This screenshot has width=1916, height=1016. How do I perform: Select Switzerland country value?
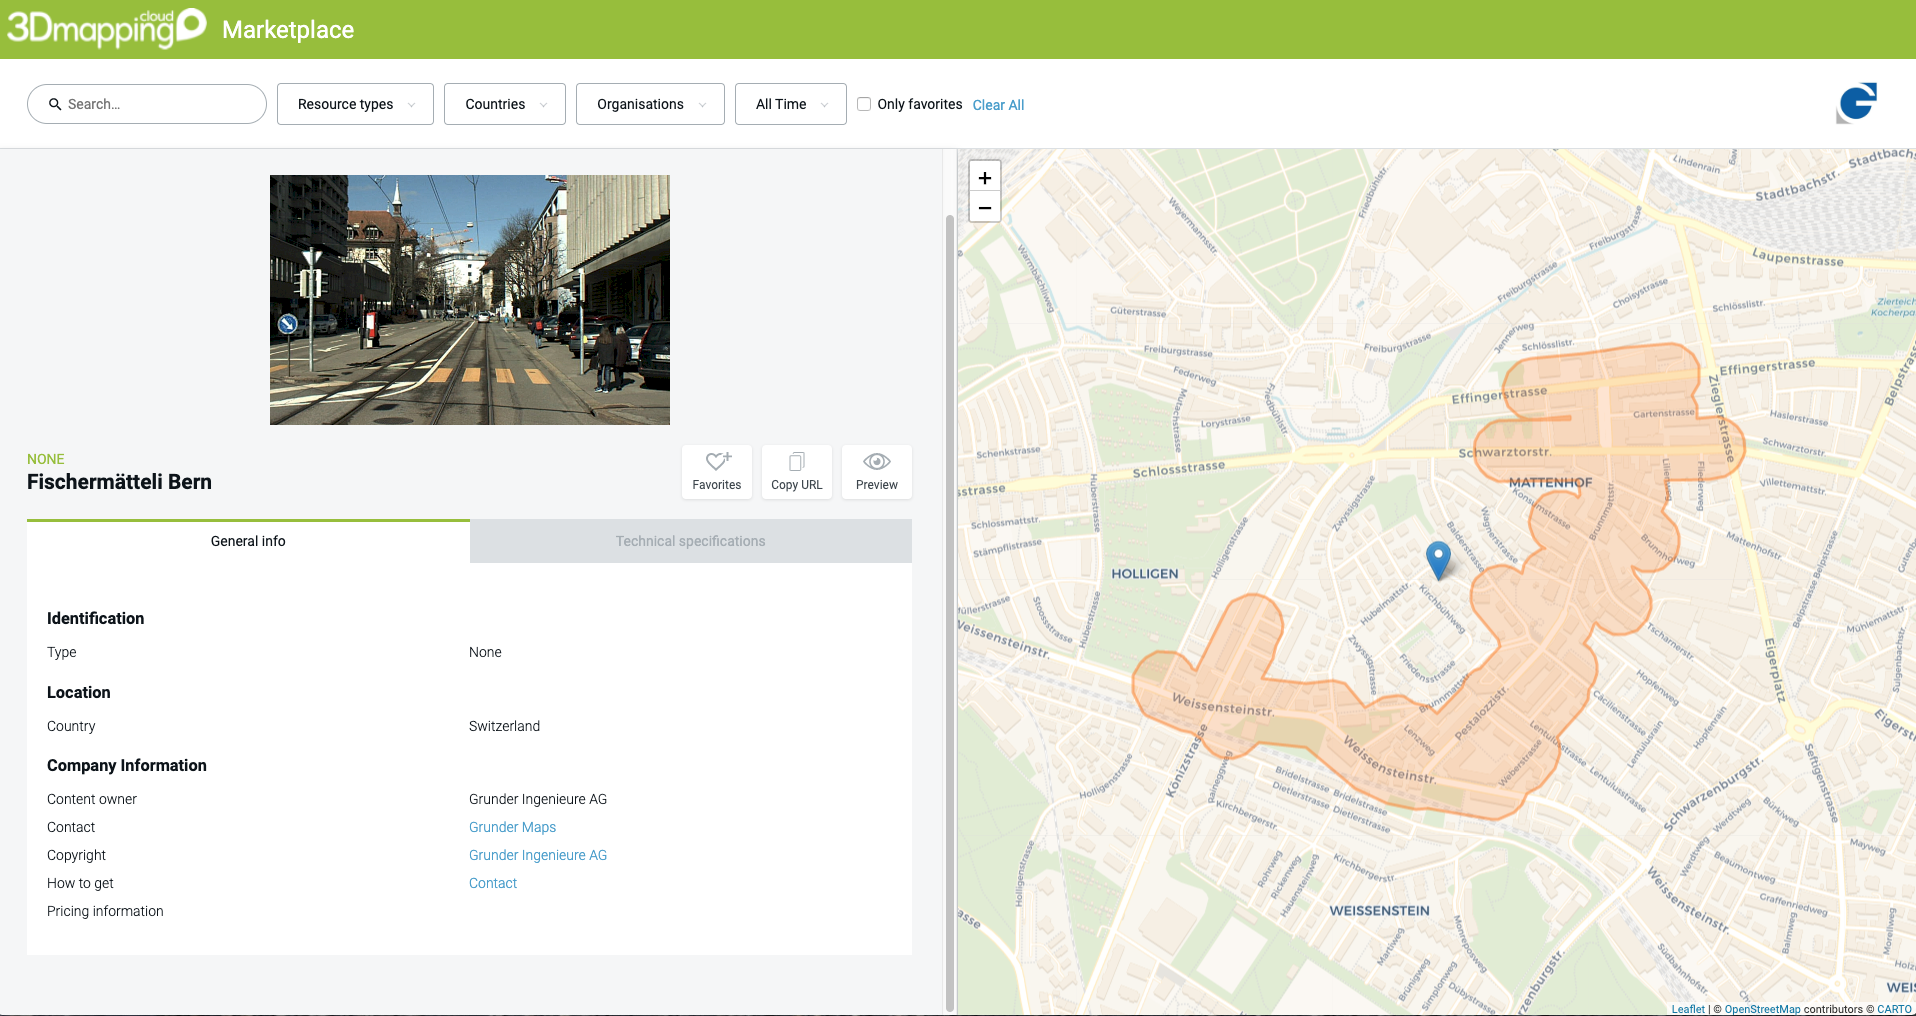pos(504,726)
